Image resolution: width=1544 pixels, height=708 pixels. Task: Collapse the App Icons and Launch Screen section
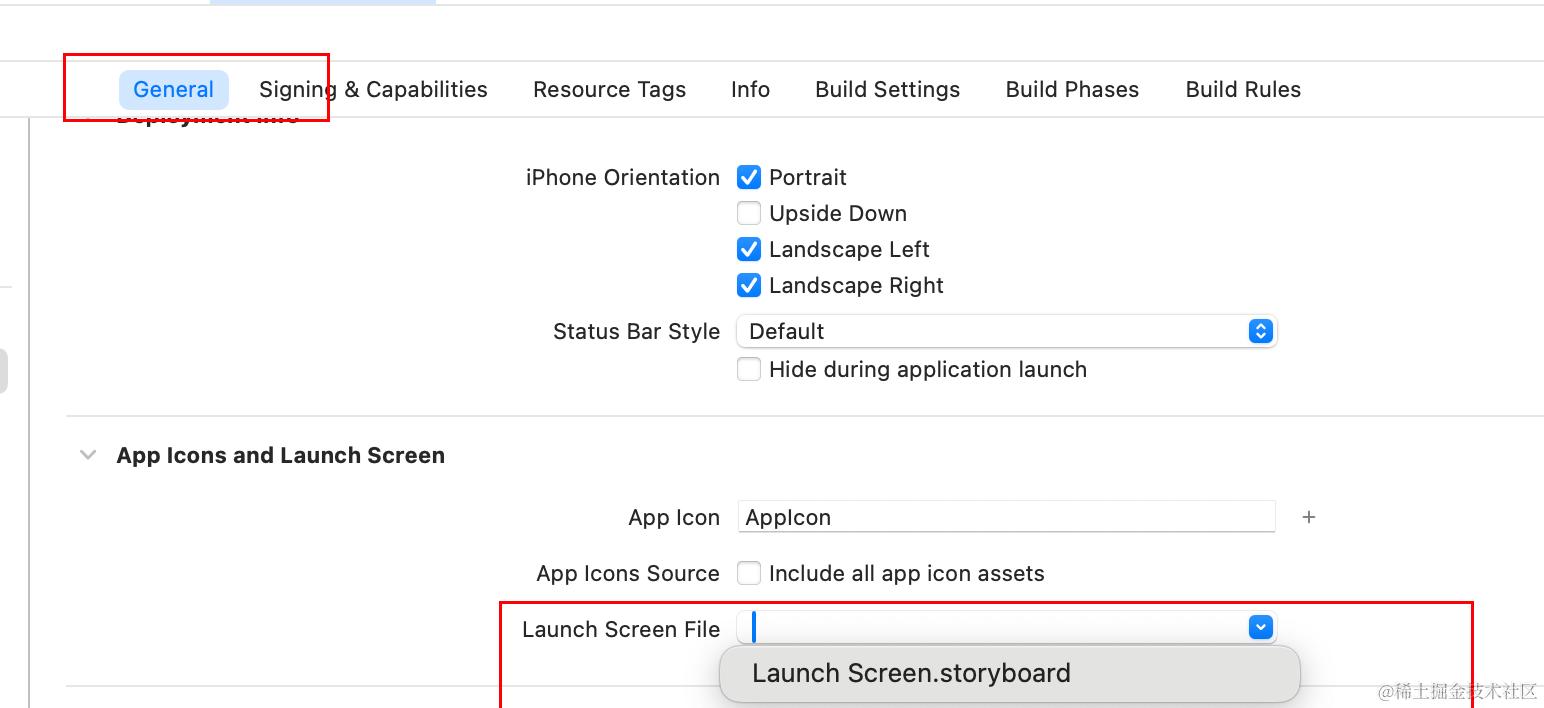(88, 455)
